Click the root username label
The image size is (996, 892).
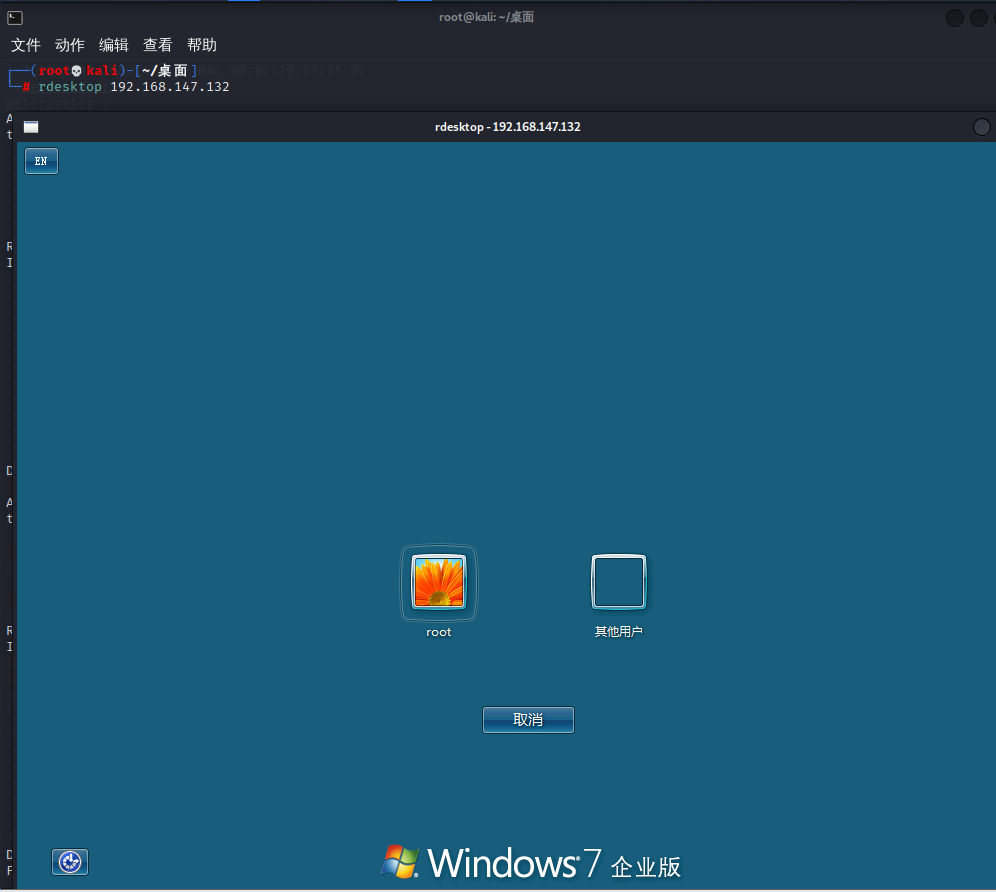click(x=438, y=632)
